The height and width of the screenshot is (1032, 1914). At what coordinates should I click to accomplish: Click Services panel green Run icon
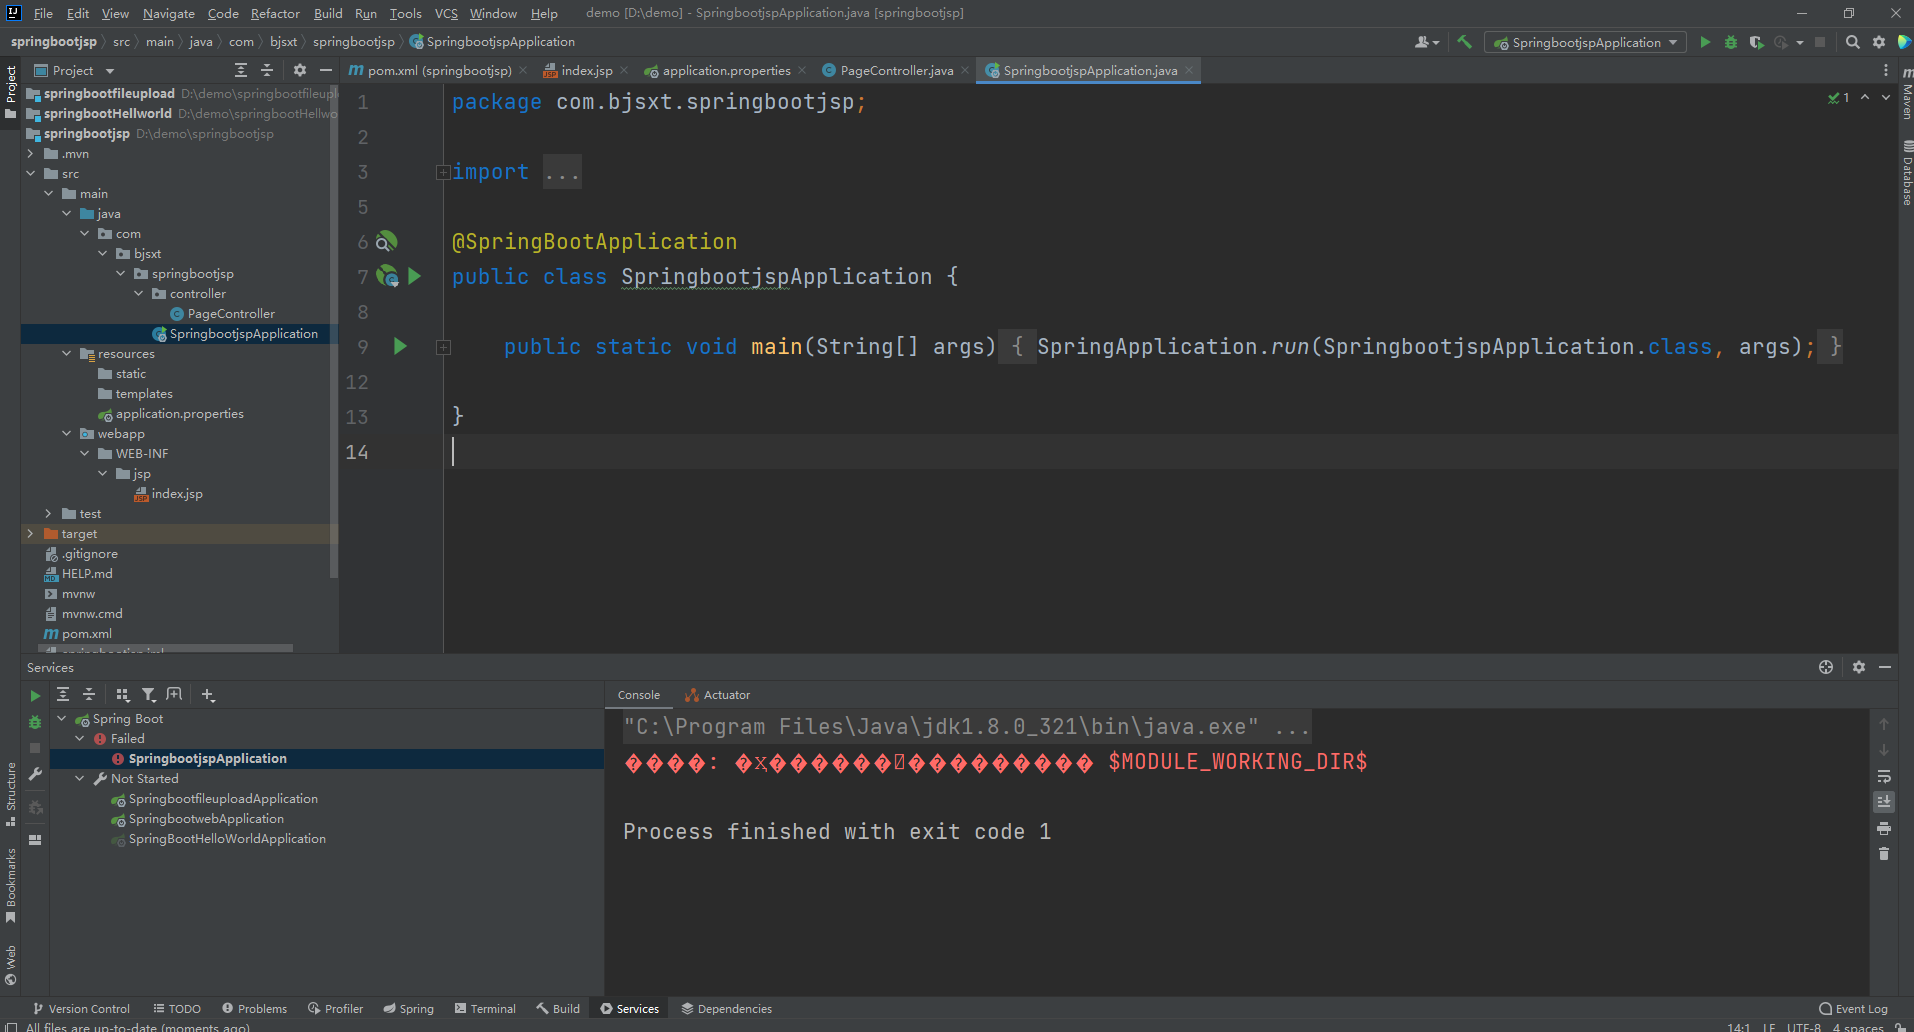coord(35,696)
